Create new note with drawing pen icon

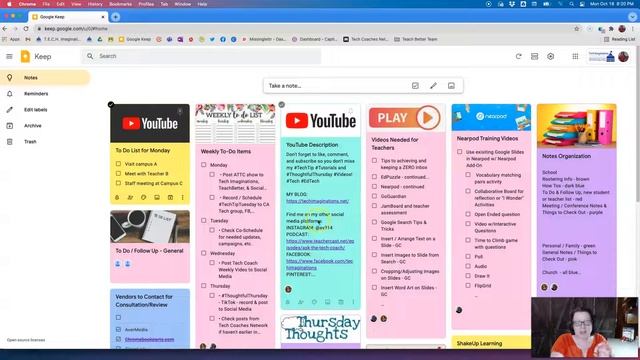433,86
